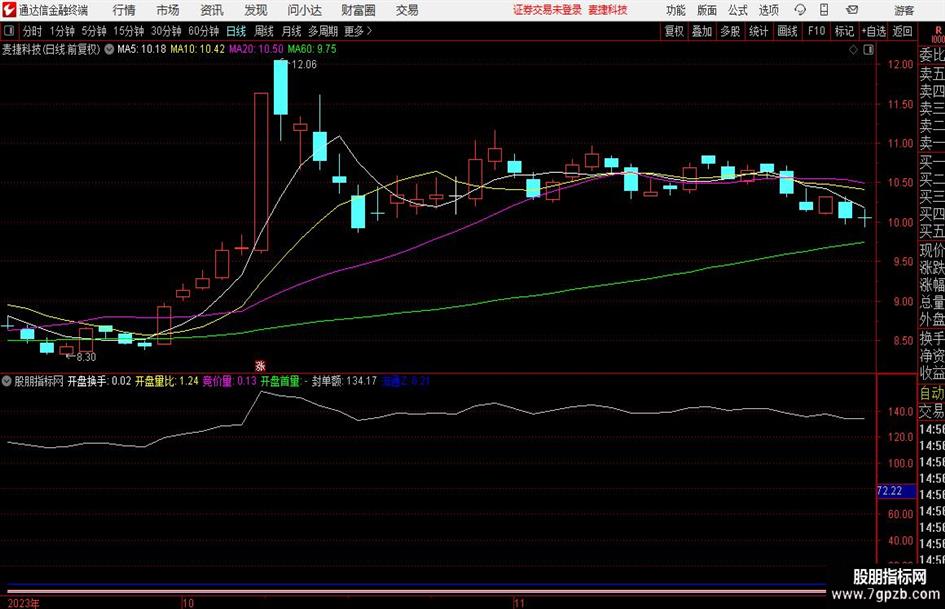The image size is (945, 609).
Task: Switch to 5分钟 period
Action: tap(93, 31)
